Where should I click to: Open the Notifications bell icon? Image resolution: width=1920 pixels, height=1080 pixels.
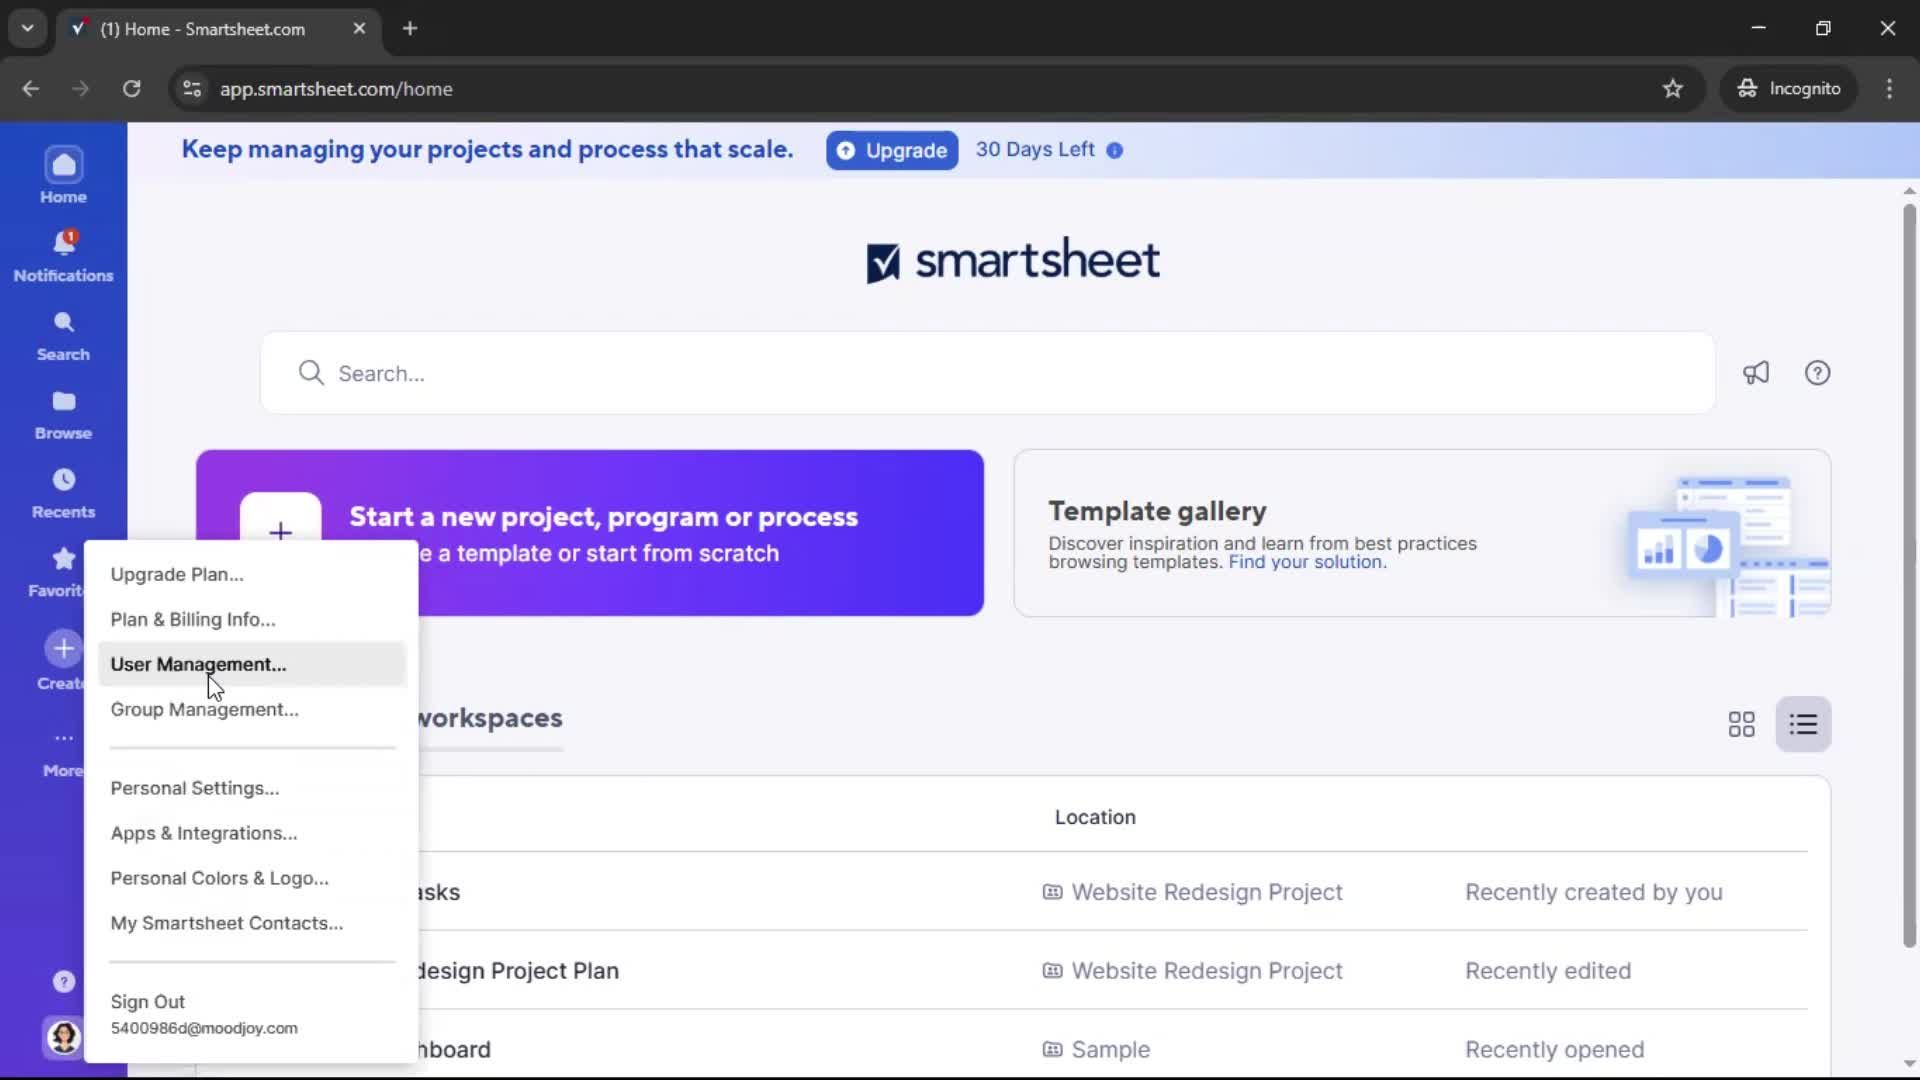[x=63, y=243]
